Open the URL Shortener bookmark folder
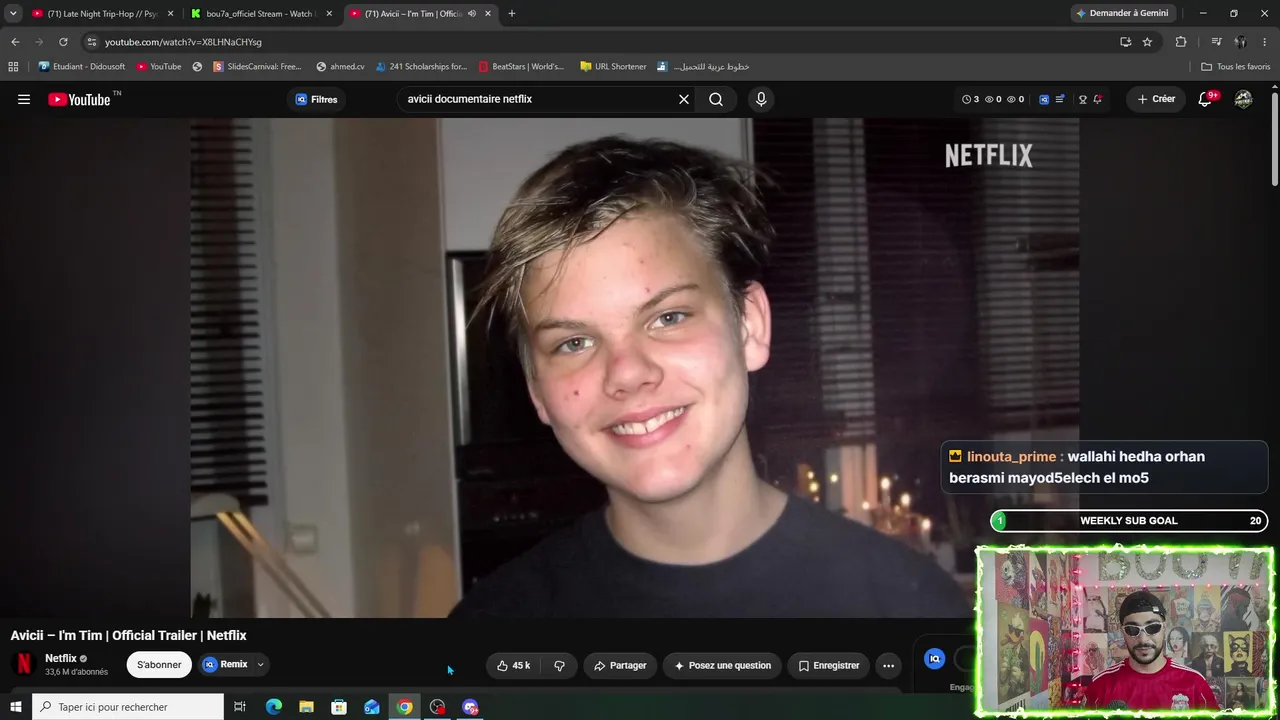The height and width of the screenshot is (720, 1280). tap(613, 67)
